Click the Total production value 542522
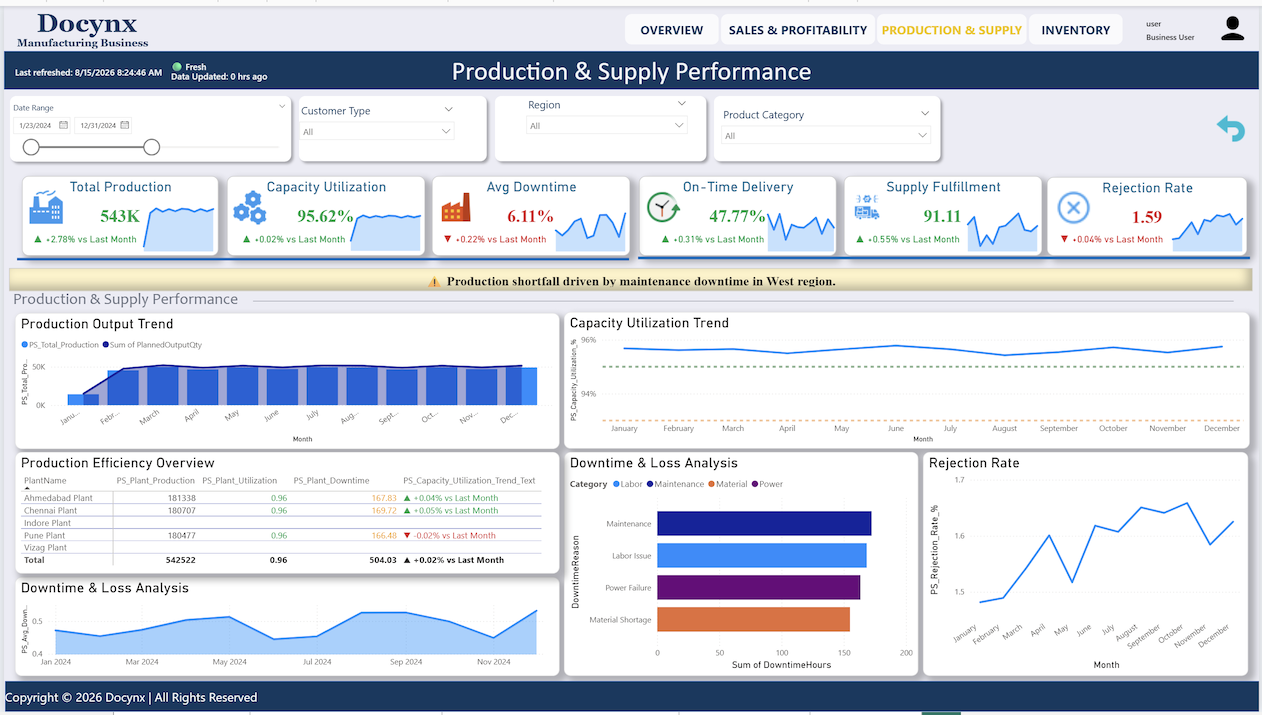The image size is (1262, 715). pos(181,560)
